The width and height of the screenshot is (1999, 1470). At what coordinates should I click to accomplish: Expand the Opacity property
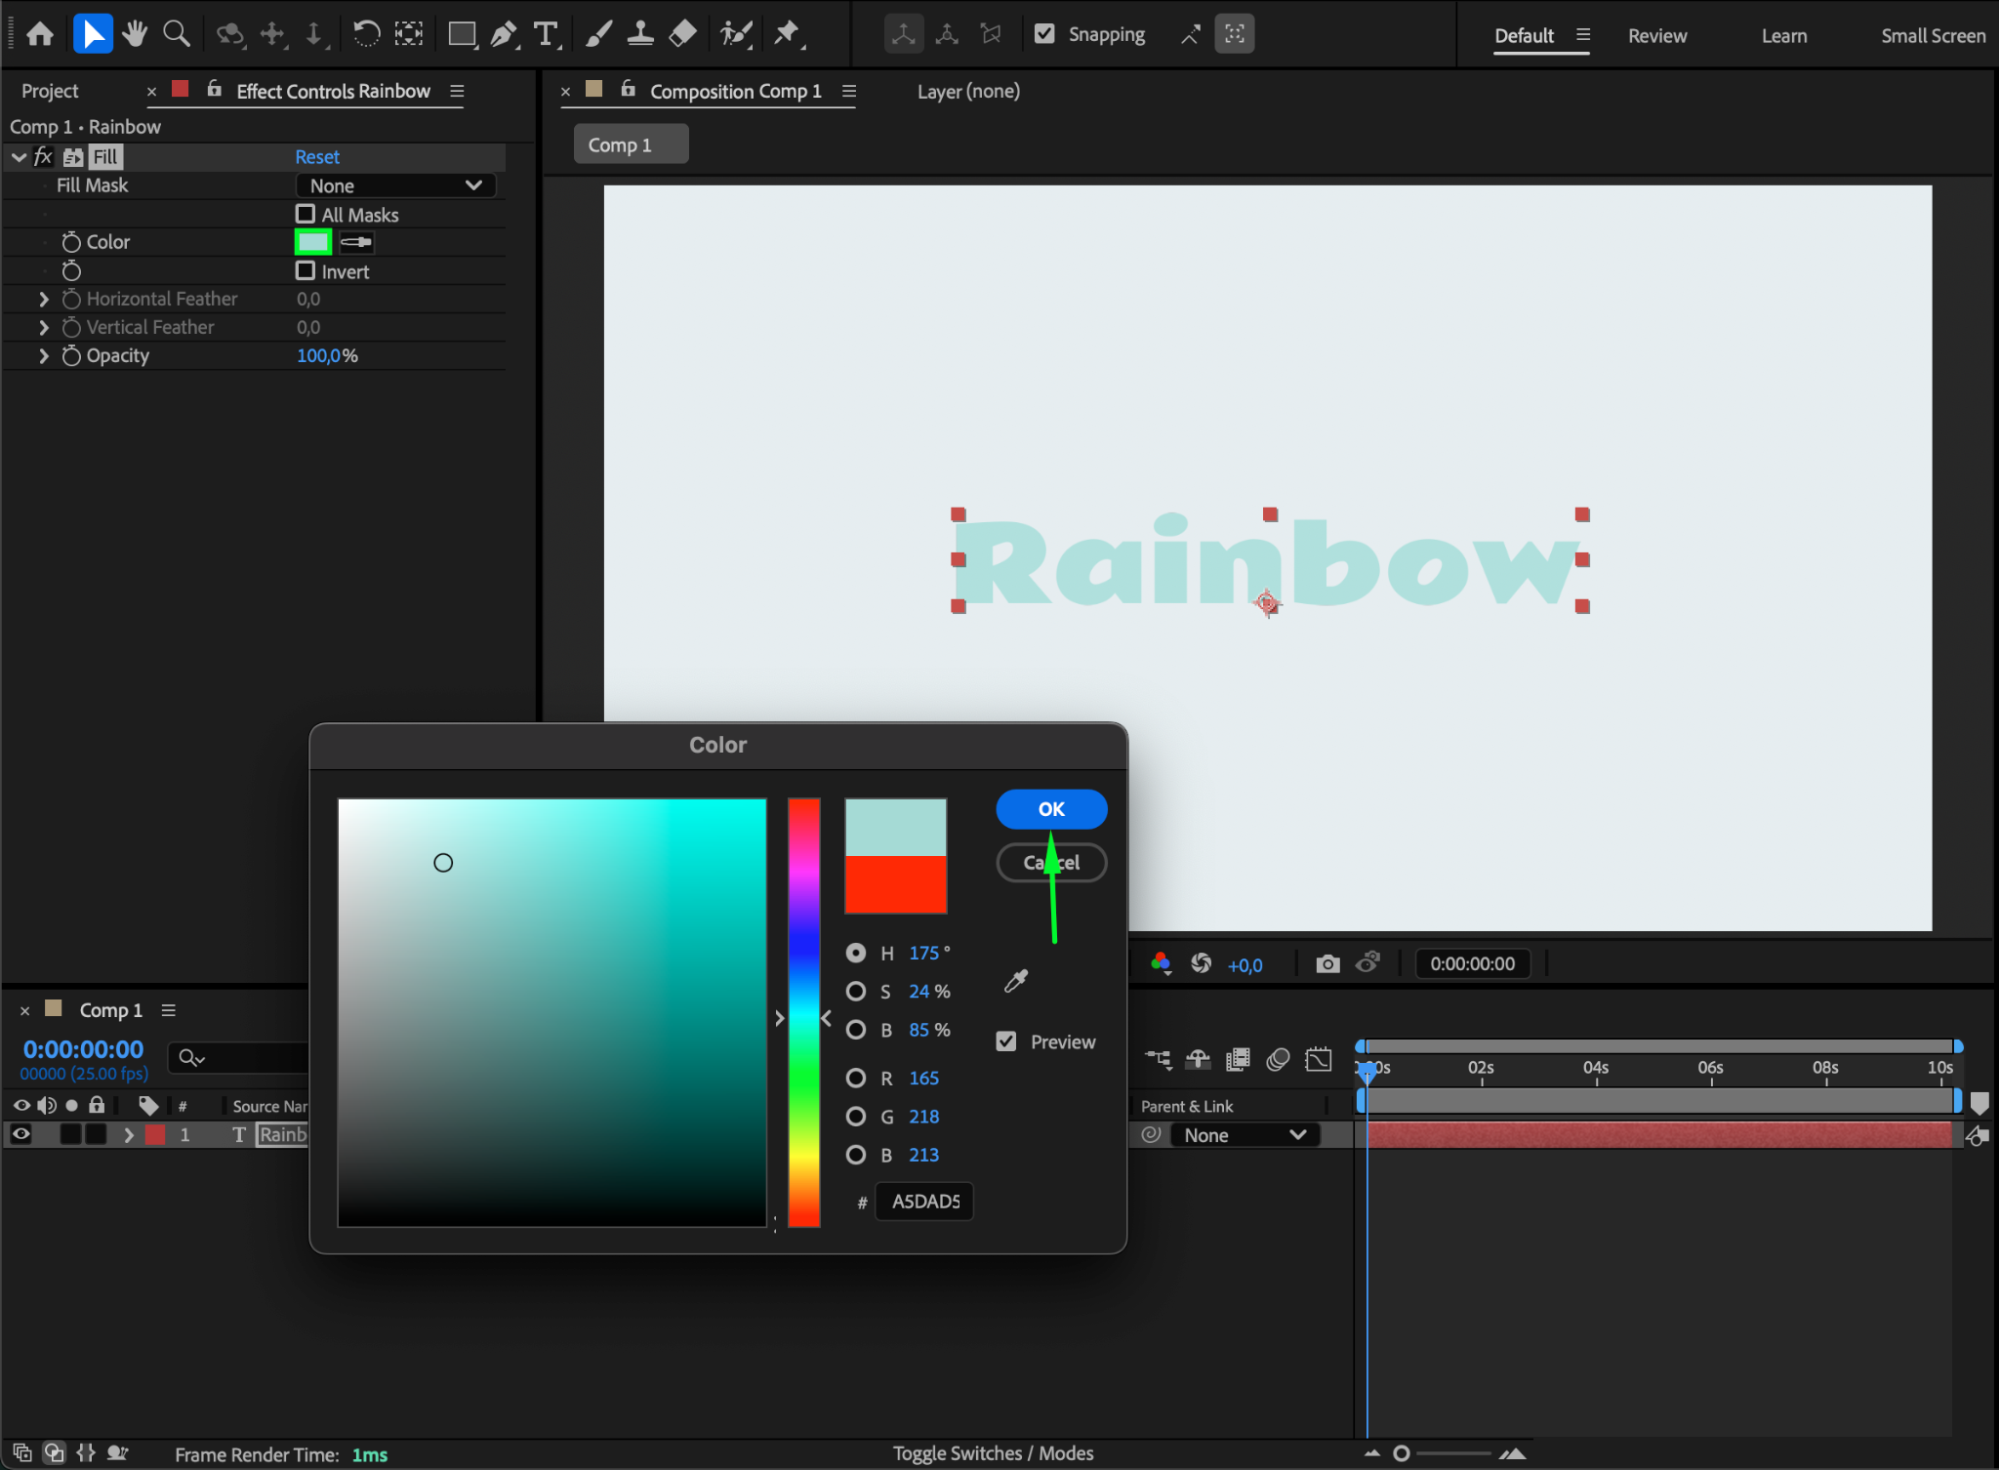click(44, 356)
